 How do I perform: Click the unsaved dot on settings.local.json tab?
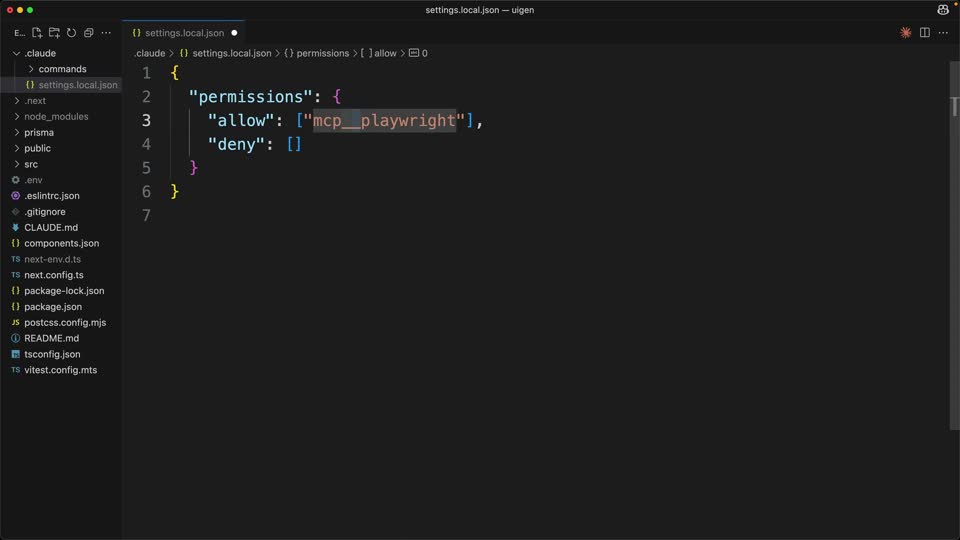click(234, 33)
